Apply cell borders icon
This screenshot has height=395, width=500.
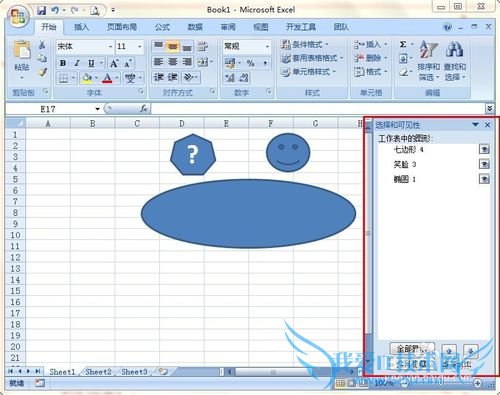coord(63,78)
